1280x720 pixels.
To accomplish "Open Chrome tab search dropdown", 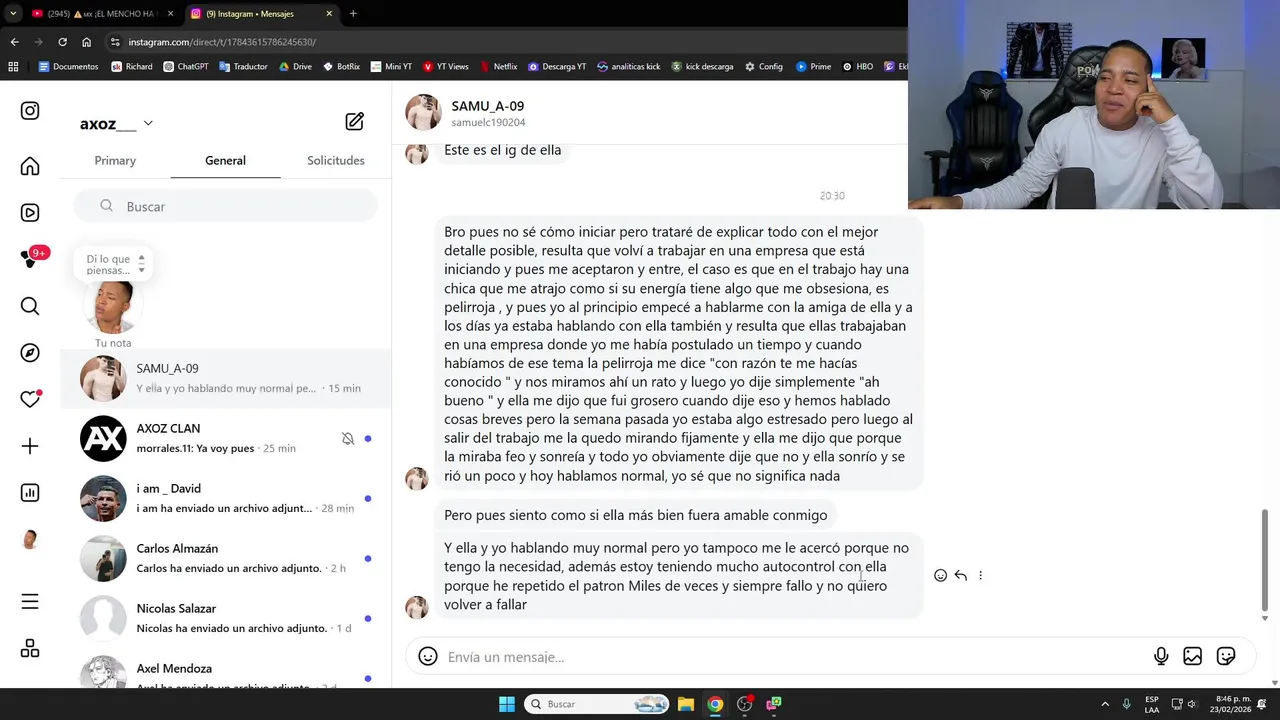I will tap(12, 14).
